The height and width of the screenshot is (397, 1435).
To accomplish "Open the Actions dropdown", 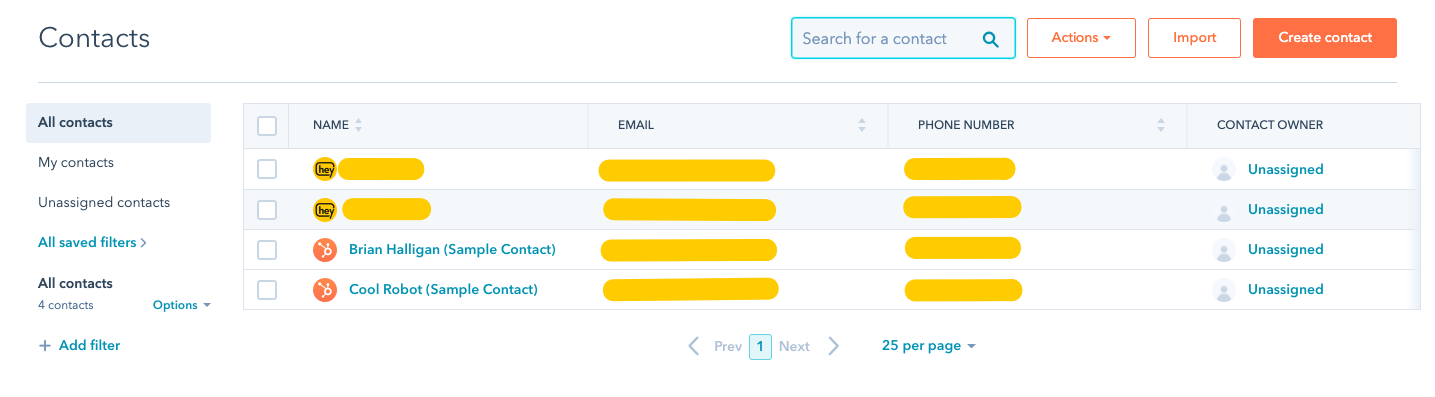I will pyautogui.click(x=1081, y=38).
